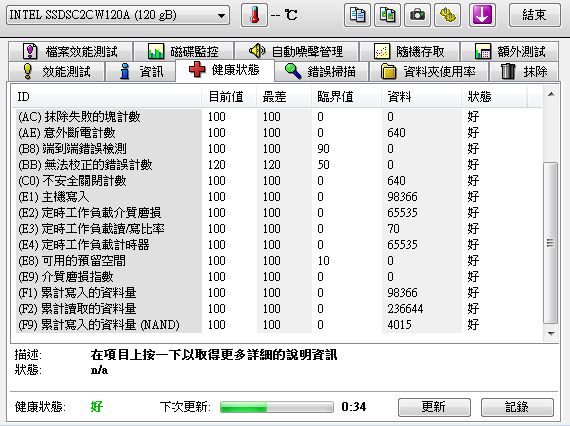Viewport: 570px width, 426px height.
Task: Sort by the 目前值 column header
Action: (x=229, y=97)
